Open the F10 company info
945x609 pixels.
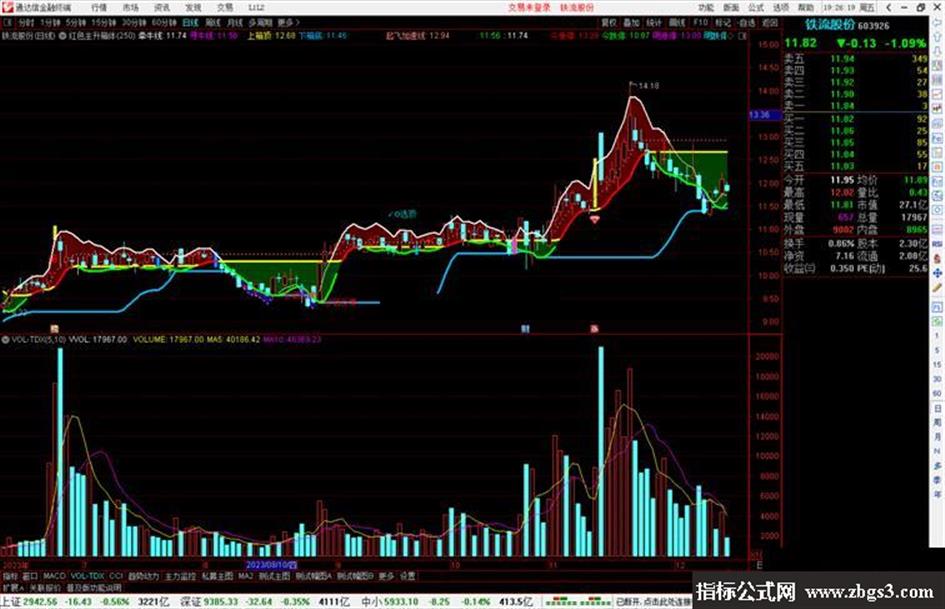pyautogui.click(x=700, y=22)
